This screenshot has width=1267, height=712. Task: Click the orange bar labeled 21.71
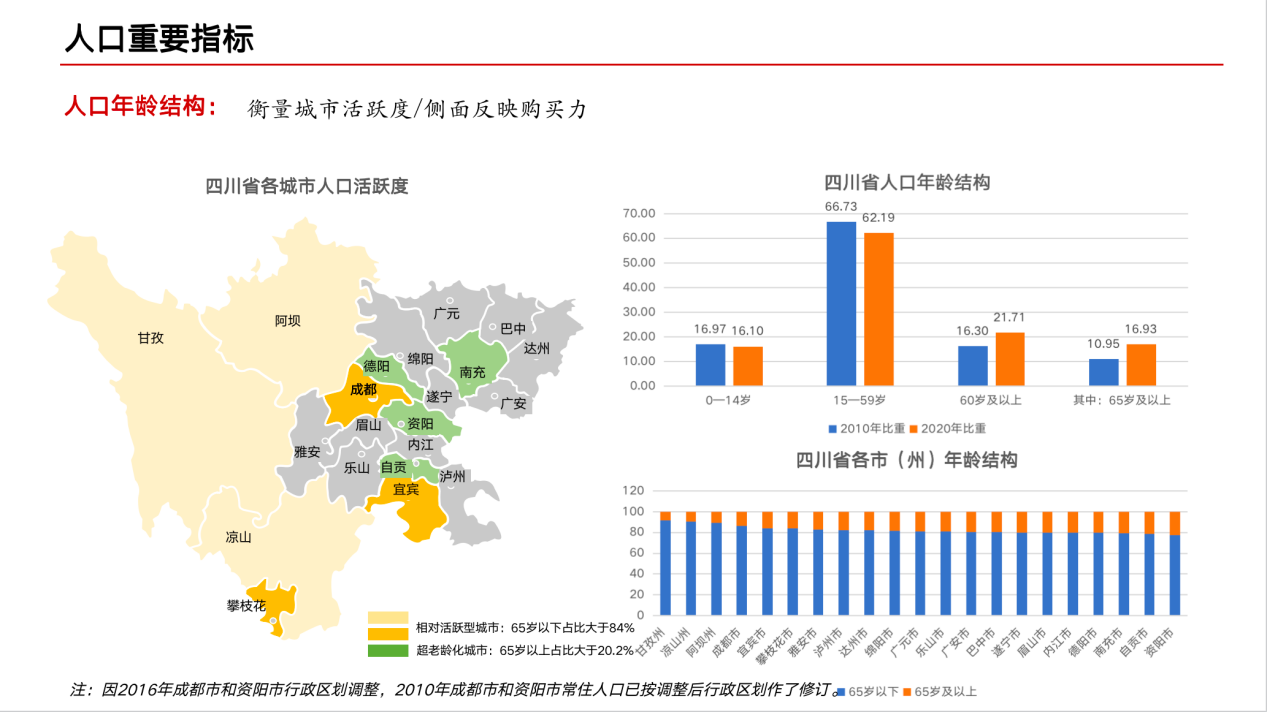tap(1010, 358)
